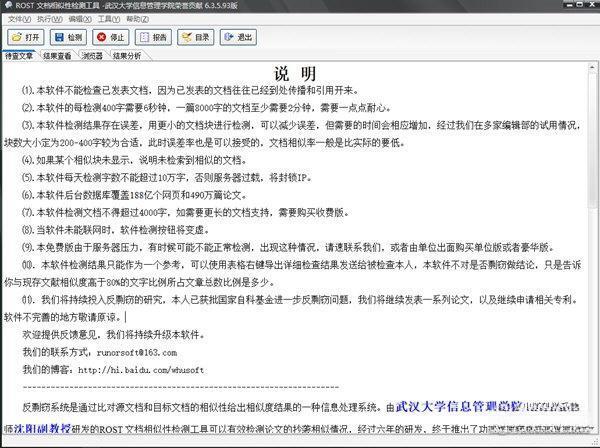Click the 说明 heading text
Screen dimensions: 600x448
(x=295, y=73)
